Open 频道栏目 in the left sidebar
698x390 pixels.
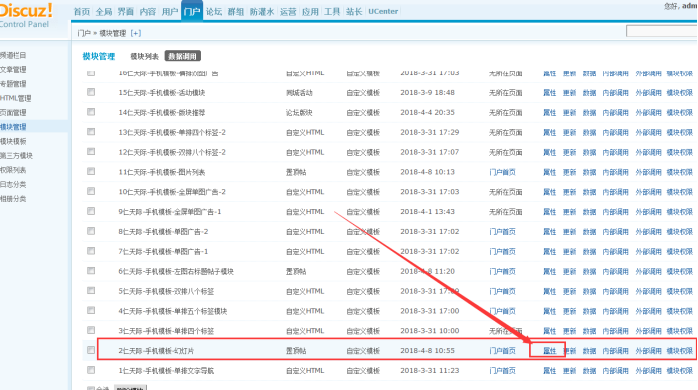(x=13, y=55)
